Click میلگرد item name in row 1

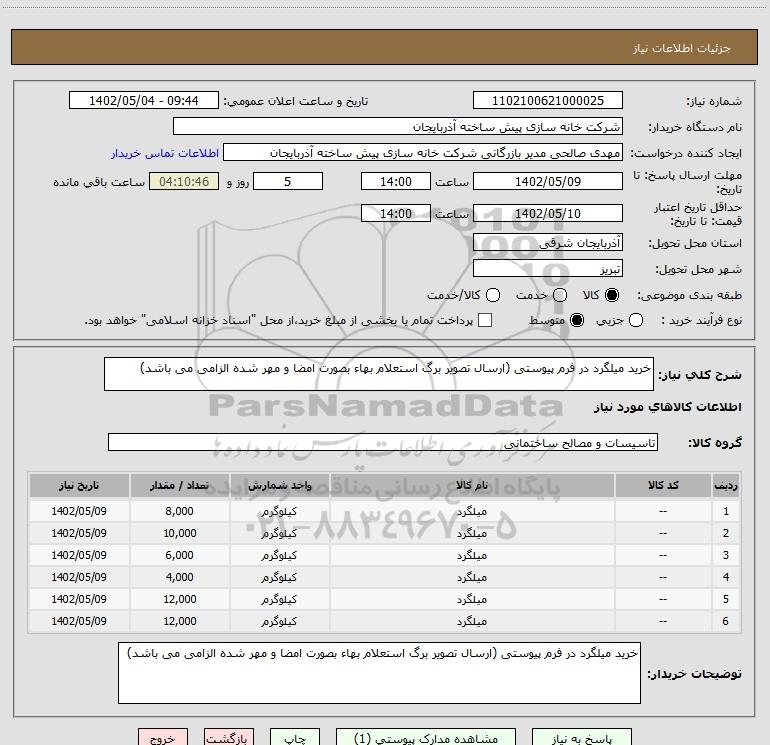[472, 511]
